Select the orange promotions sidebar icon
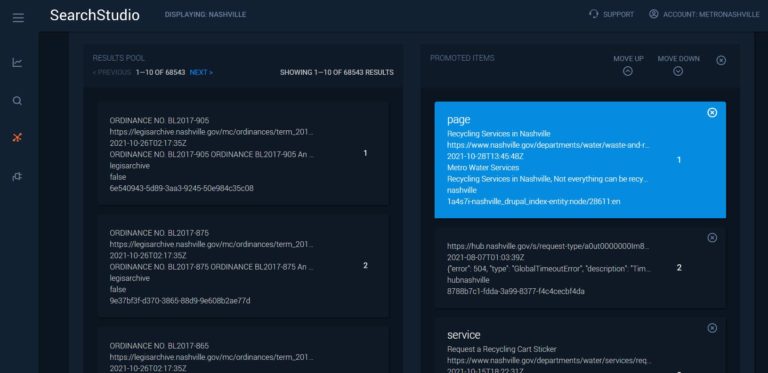 tap(17, 138)
